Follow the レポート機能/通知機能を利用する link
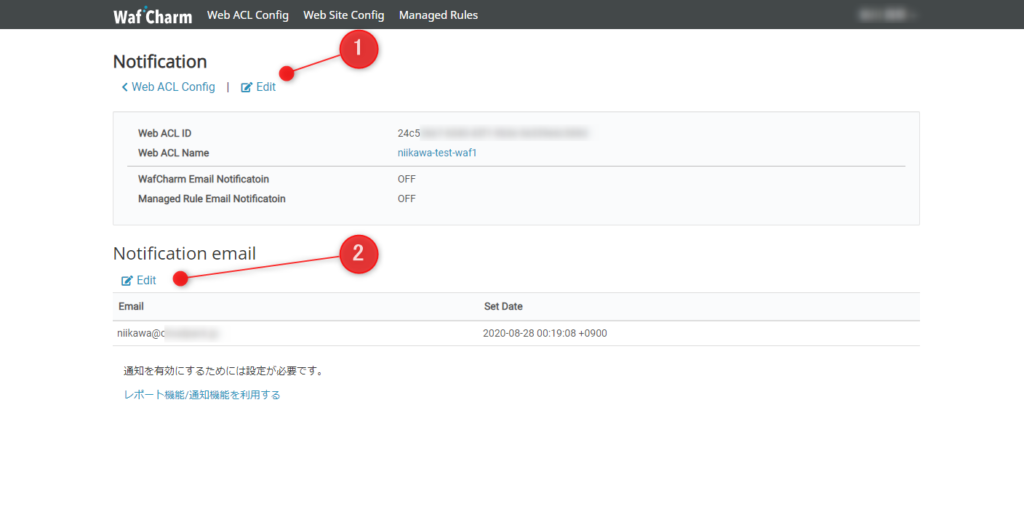Image resolution: width=1024 pixels, height=525 pixels. click(201, 395)
